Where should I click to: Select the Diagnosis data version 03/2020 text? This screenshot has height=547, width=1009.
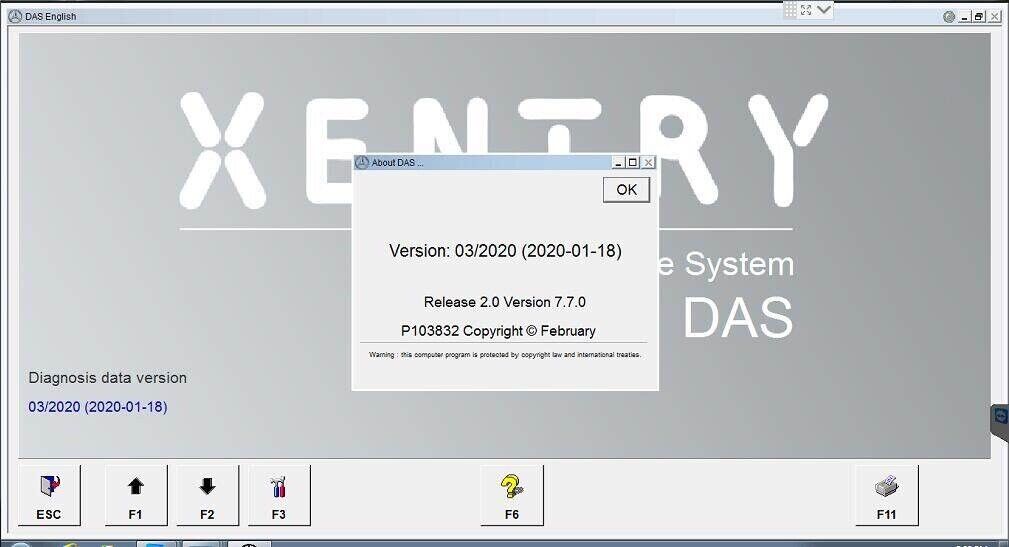[98, 407]
